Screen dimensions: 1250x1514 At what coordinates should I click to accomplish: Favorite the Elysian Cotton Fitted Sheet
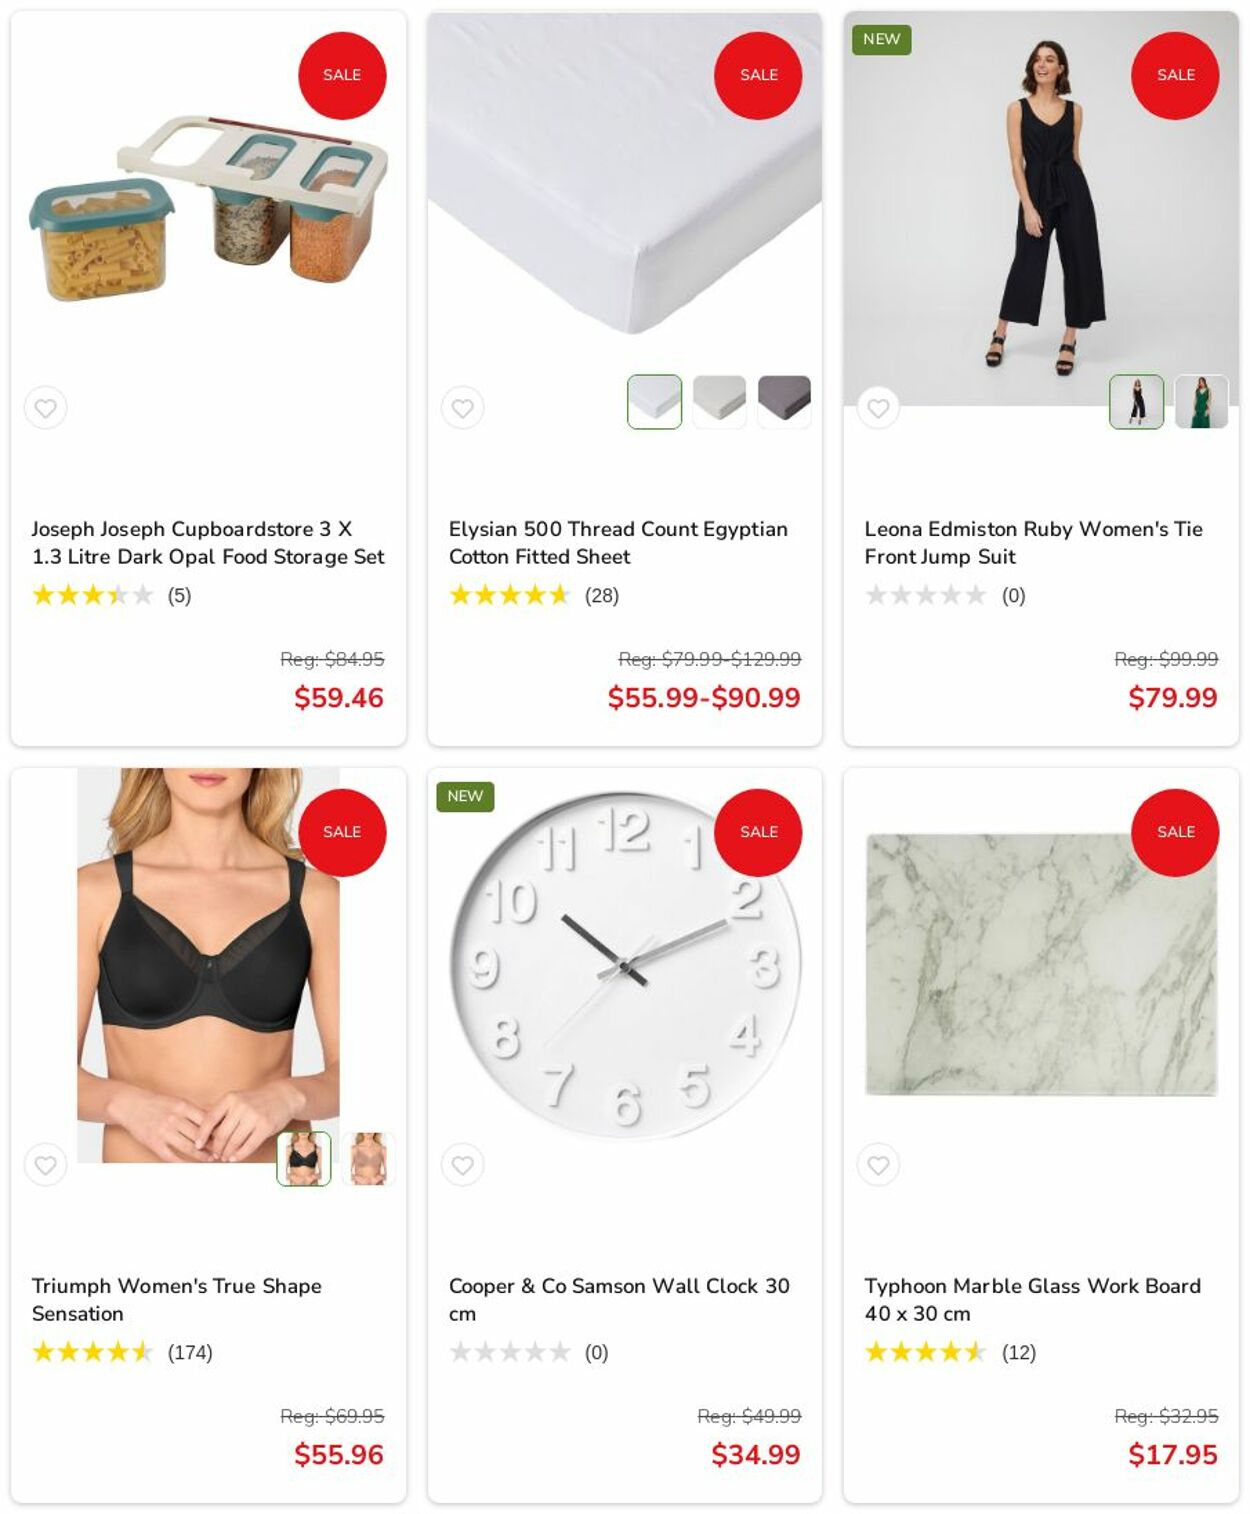click(x=462, y=408)
